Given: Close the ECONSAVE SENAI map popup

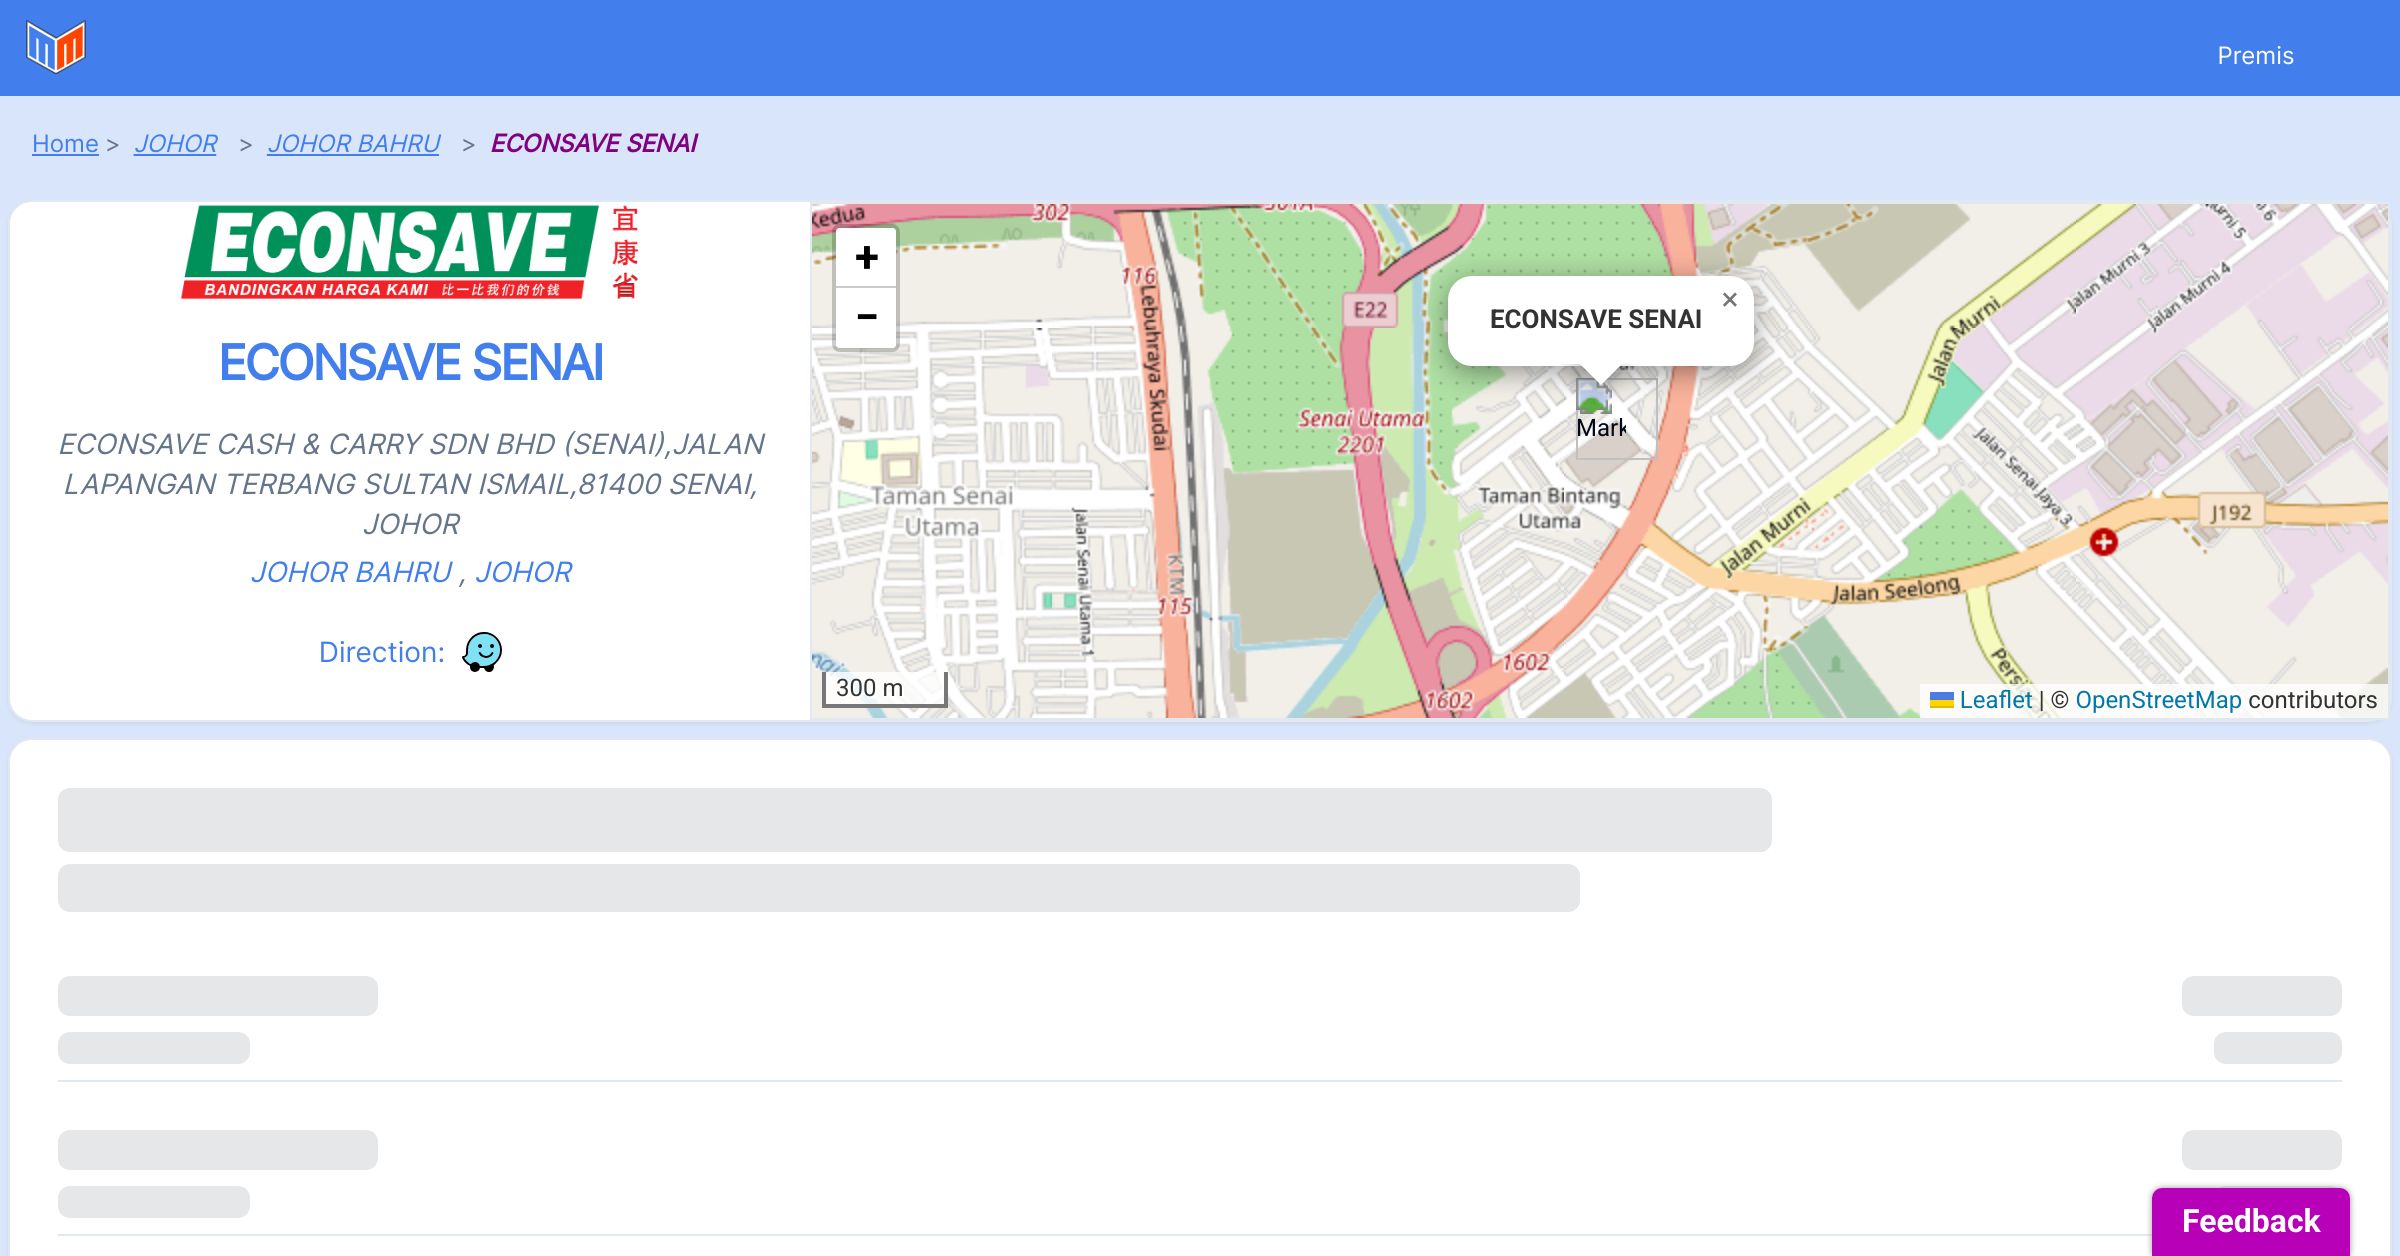Looking at the screenshot, I should tap(1729, 300).
